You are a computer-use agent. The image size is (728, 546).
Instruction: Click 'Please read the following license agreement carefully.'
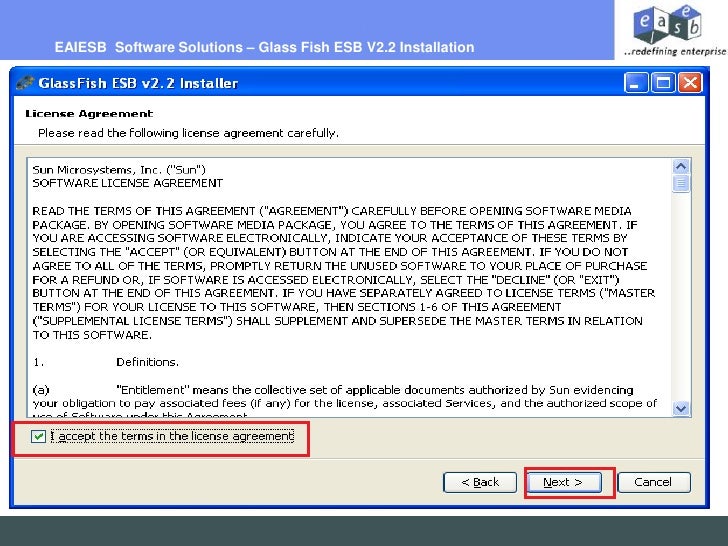(x=188, y=133)
